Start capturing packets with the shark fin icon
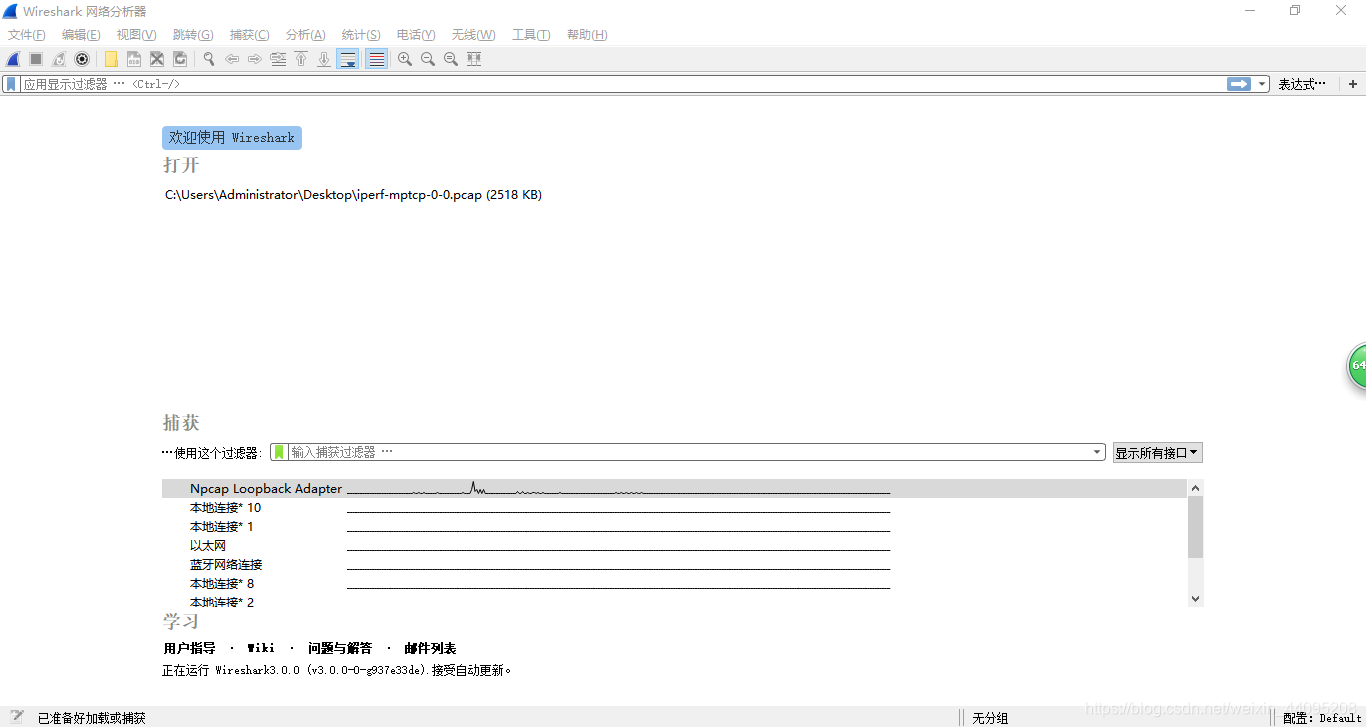The height and width of the screenshot is (727, 1366). click(x=13, y=59)
